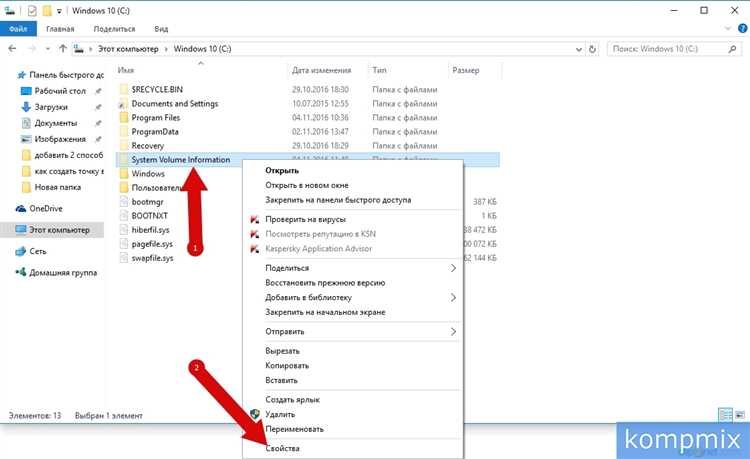Viewport: 750px width, 459px height.
Task: Click the up-arrow navigation button
Action: (x=64, y=48)
